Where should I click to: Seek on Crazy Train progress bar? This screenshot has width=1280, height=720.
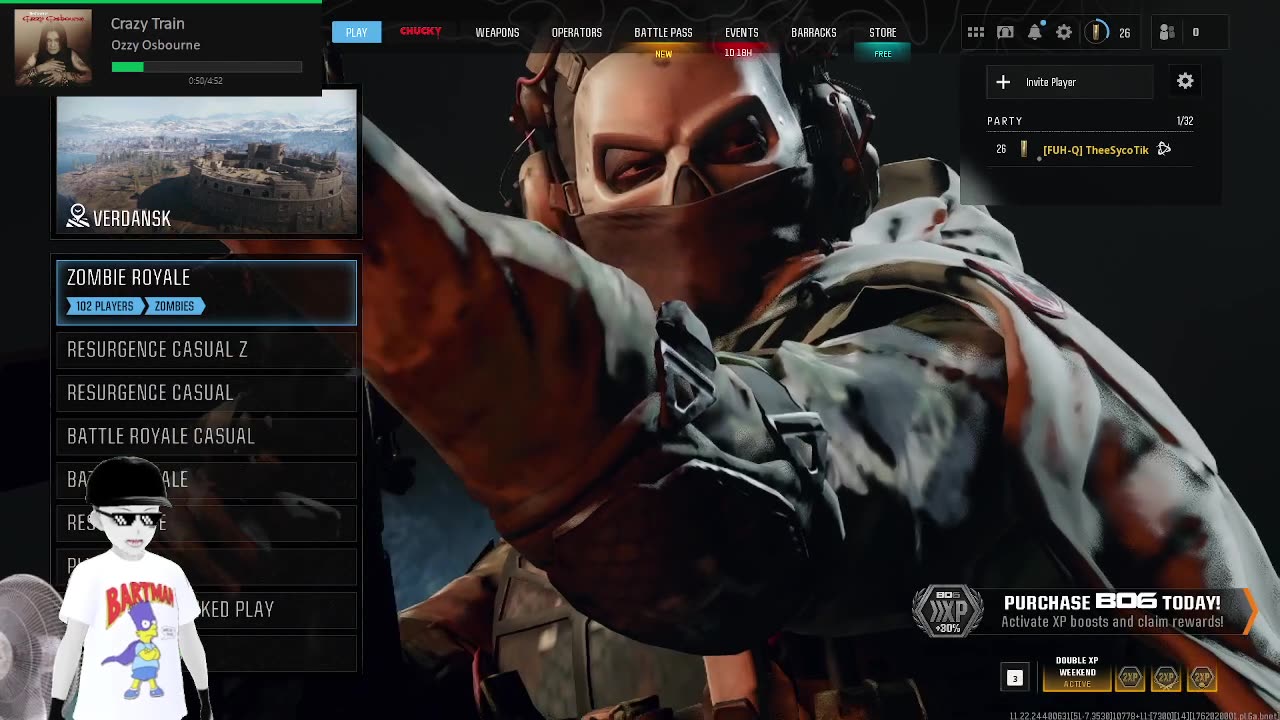coord(206,67)
